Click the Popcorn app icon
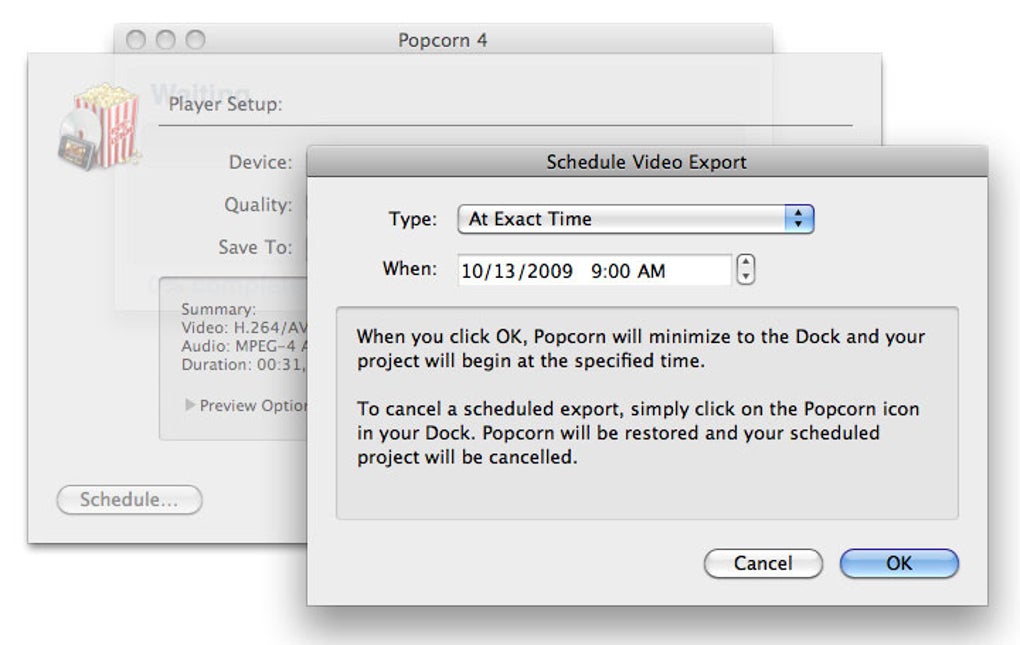The width and height of the screenshot is (1020, 645). point(97,124)
